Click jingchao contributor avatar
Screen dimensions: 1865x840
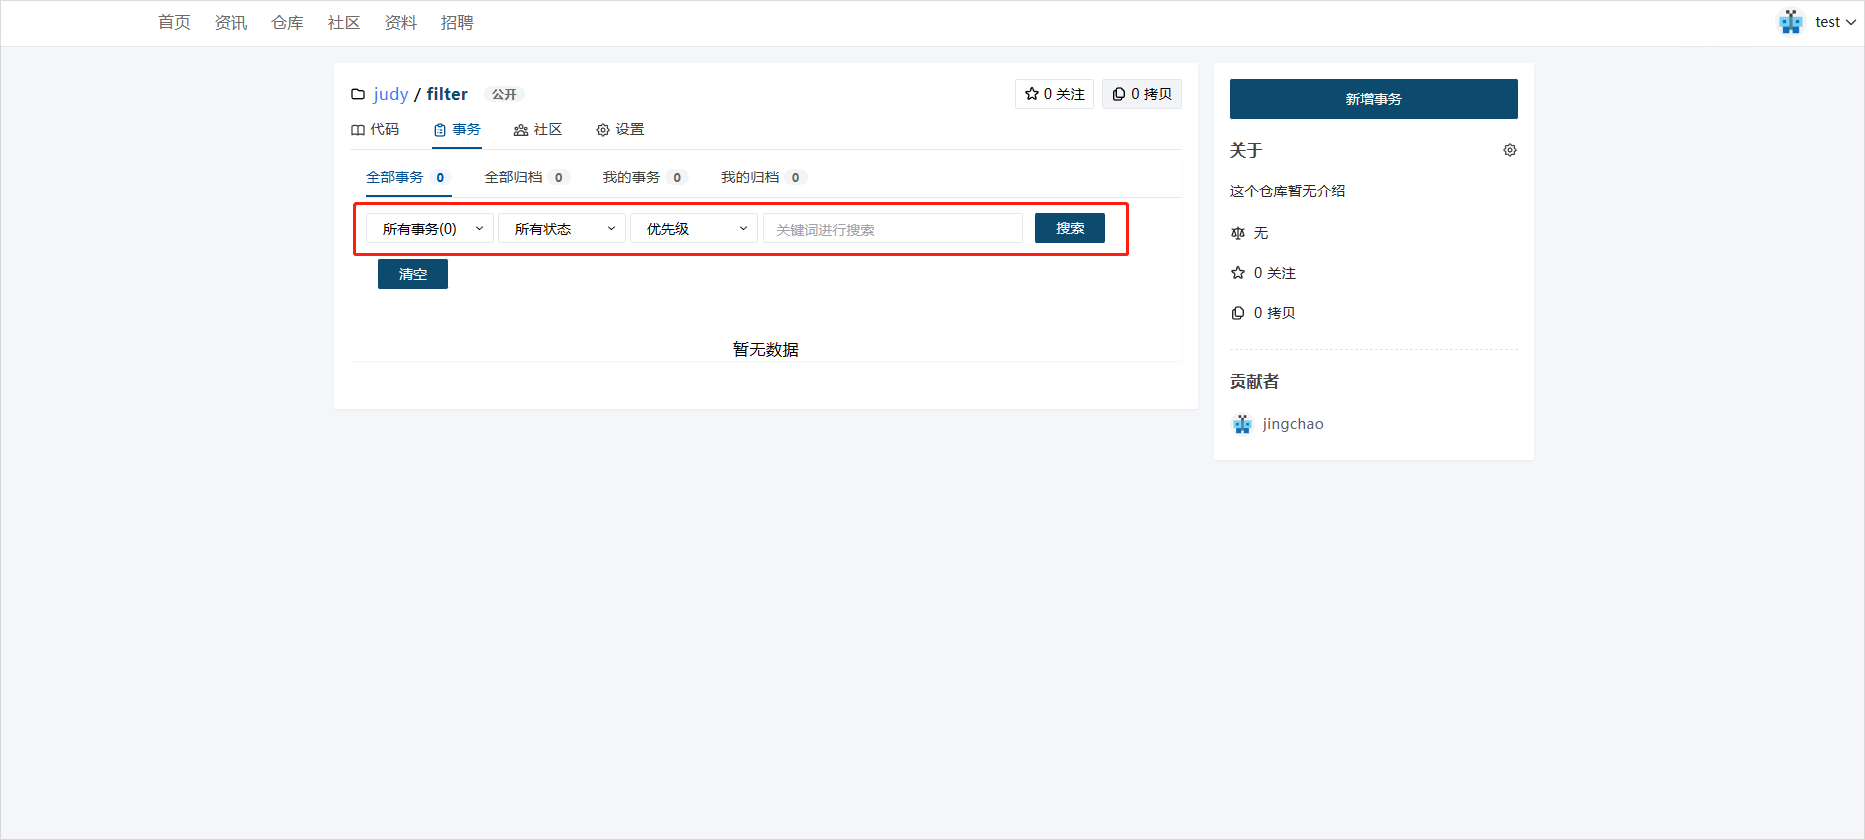[x=1242, y=424]
